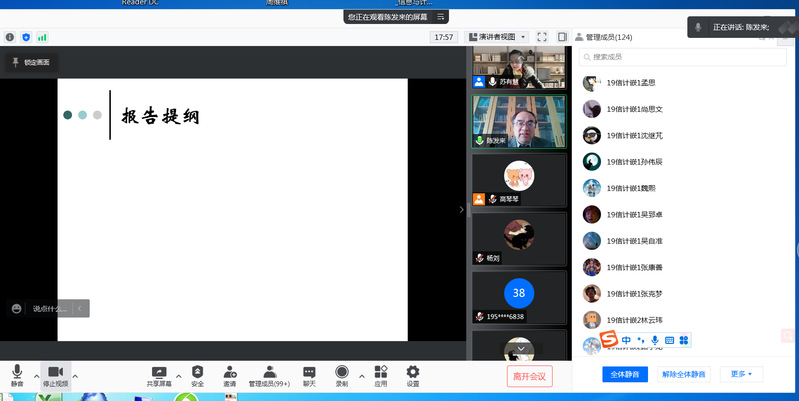This screenshot has width=799, height=401.
Task: Open the manage members panel button
Action: tap(268, 374)
